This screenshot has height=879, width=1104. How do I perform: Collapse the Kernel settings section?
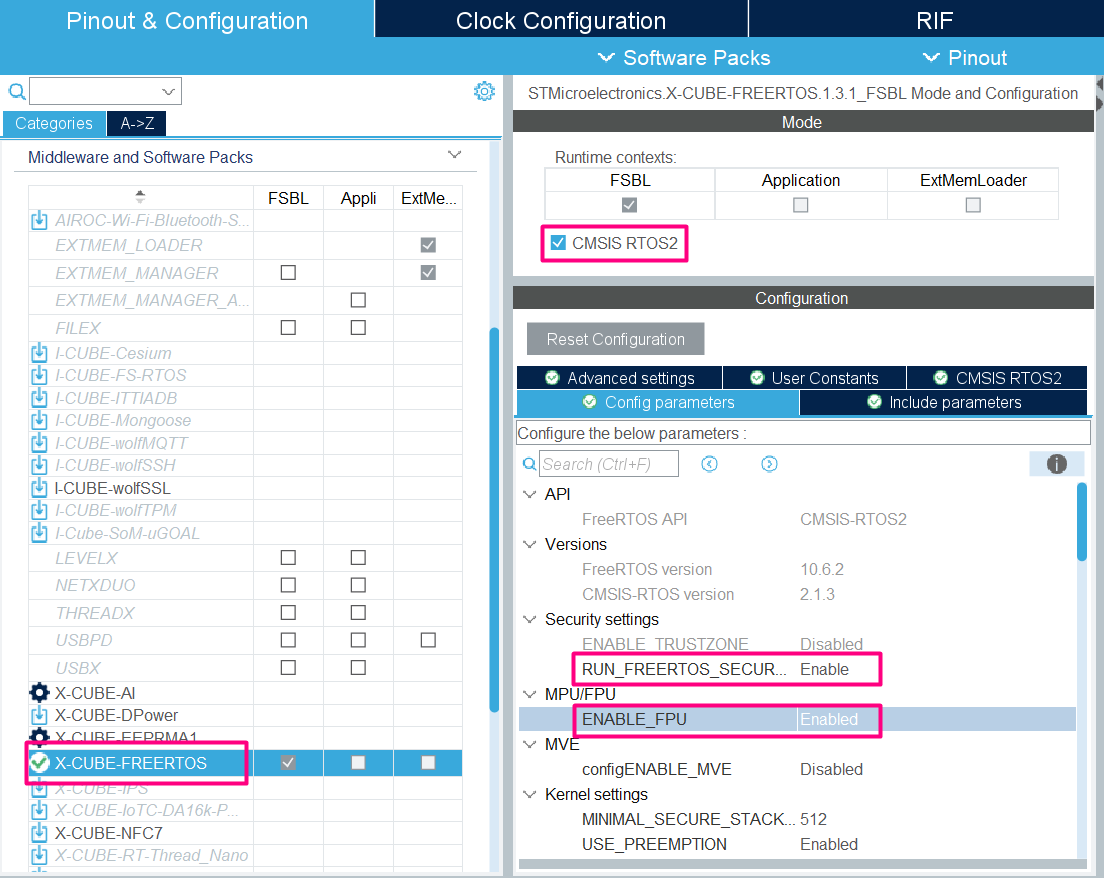pyautogui.click(x=529, y=794)
